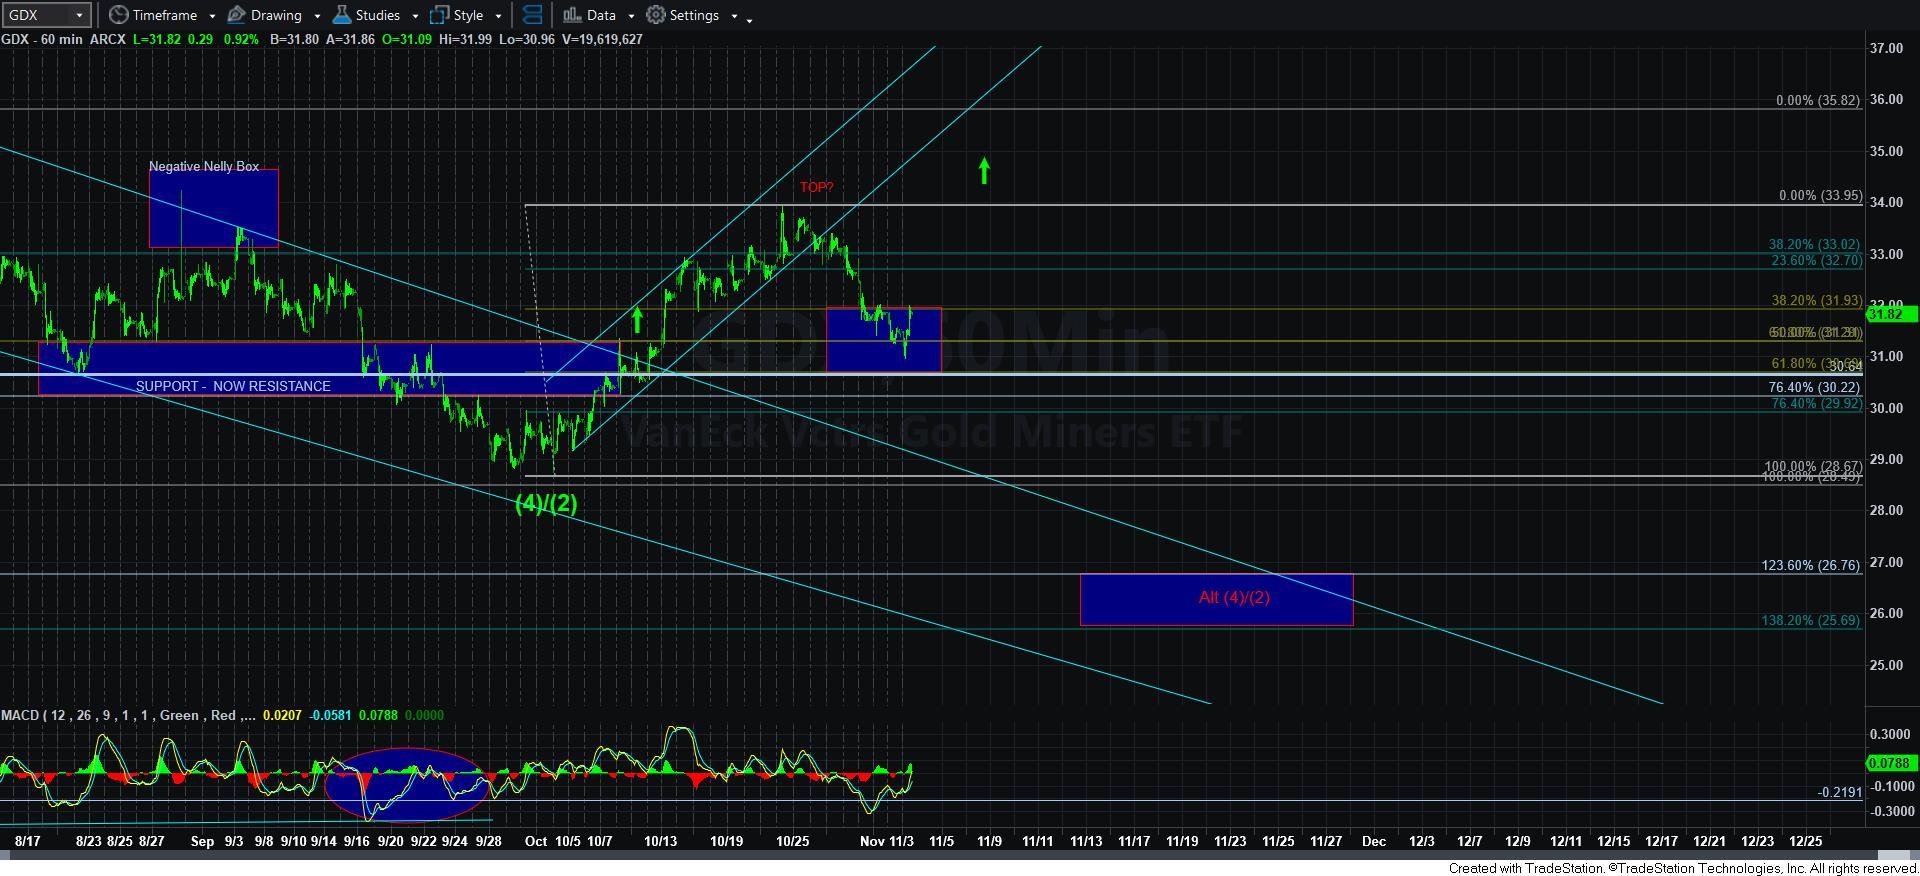1920x876 pixels.
Task: Click the Data bar-chart icon
Action: 571,15
